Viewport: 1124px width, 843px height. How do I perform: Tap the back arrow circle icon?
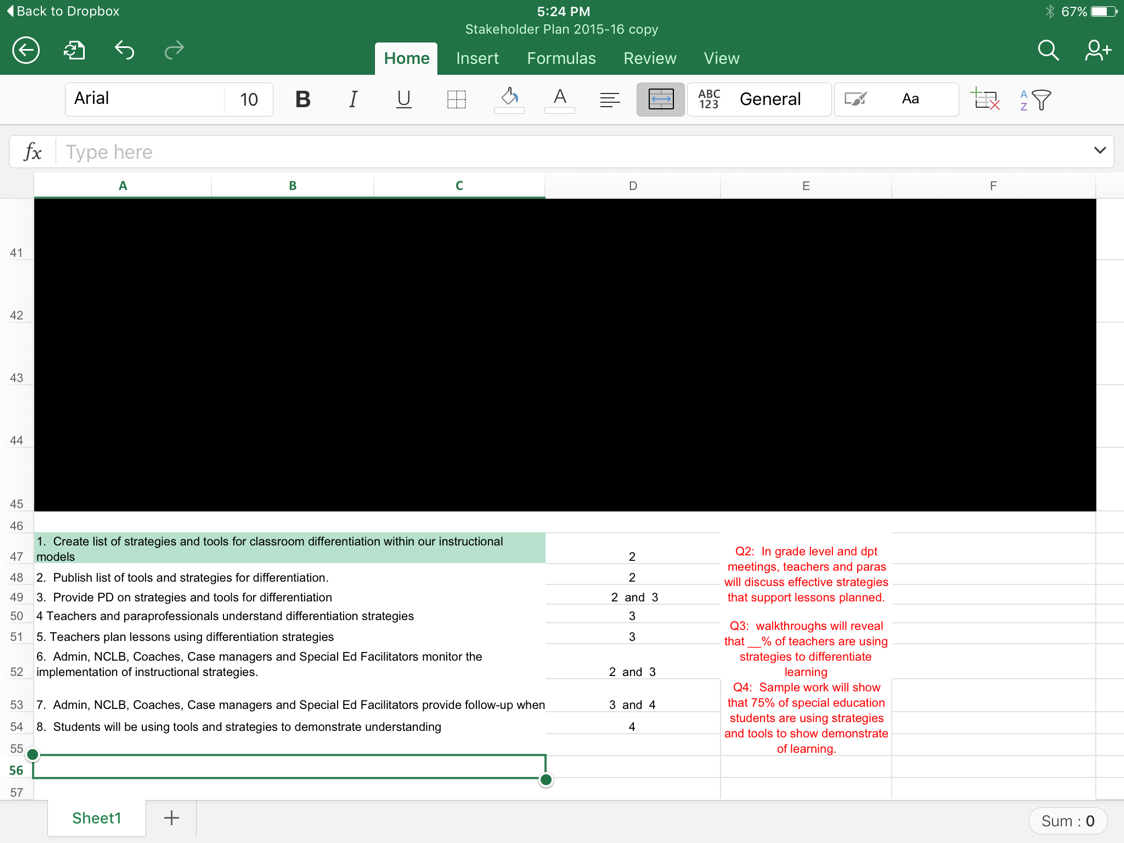point(26,50)
